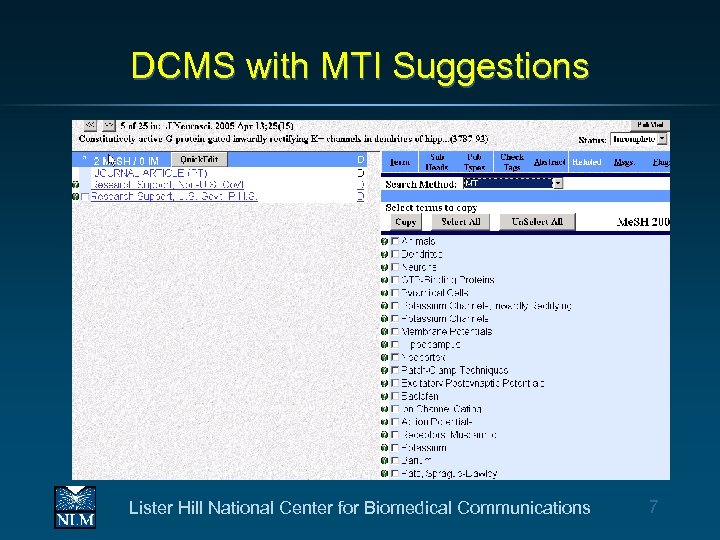
Task: Click the Excitatory Postsynaptic Potentials term text
Action: click(x=472, y=383)
